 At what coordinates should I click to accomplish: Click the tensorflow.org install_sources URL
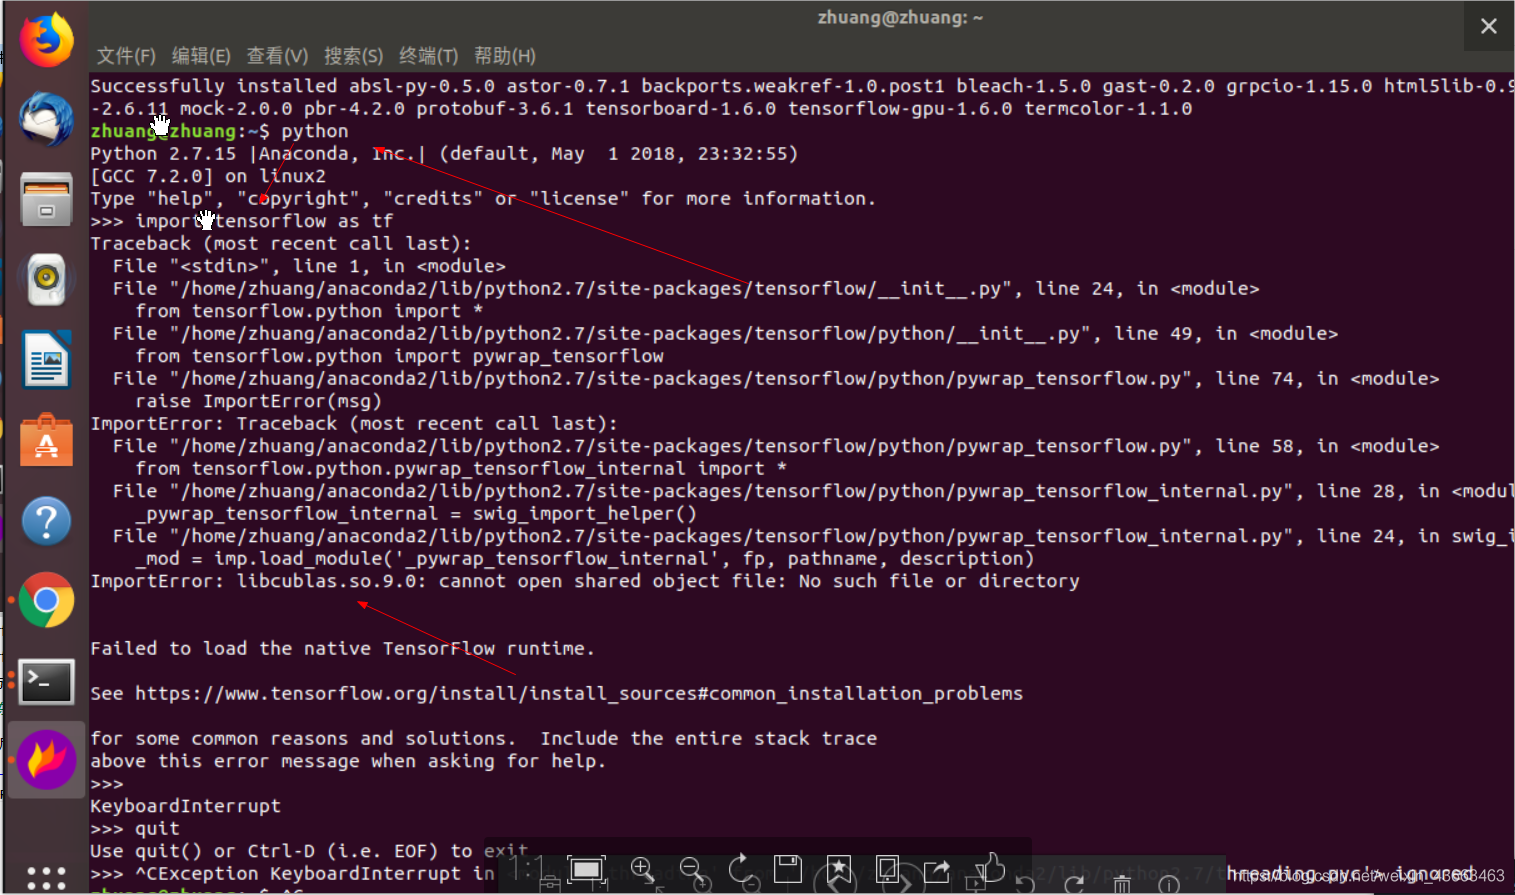pos(579,693)
